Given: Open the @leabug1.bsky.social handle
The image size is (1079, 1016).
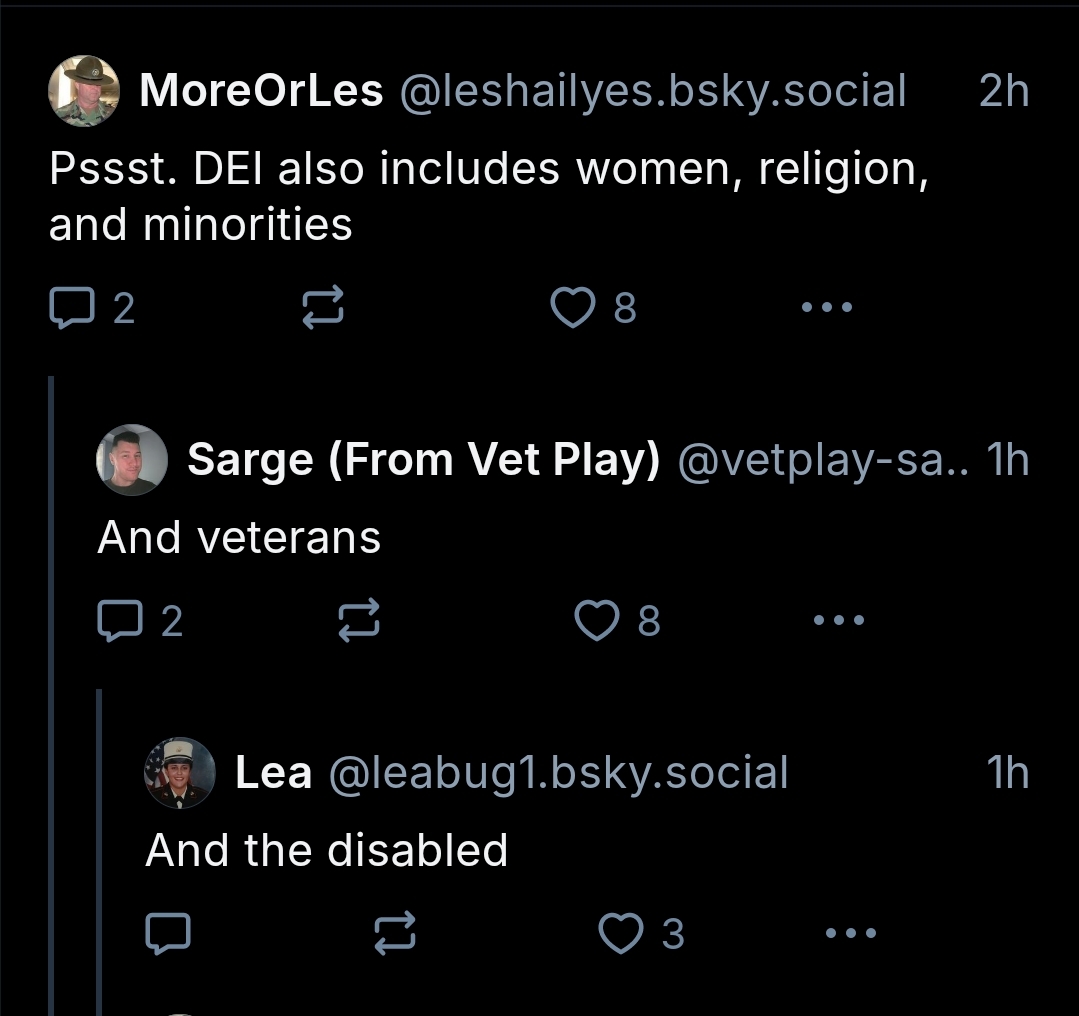Looking at the screenshot, I should click(558, 773).
